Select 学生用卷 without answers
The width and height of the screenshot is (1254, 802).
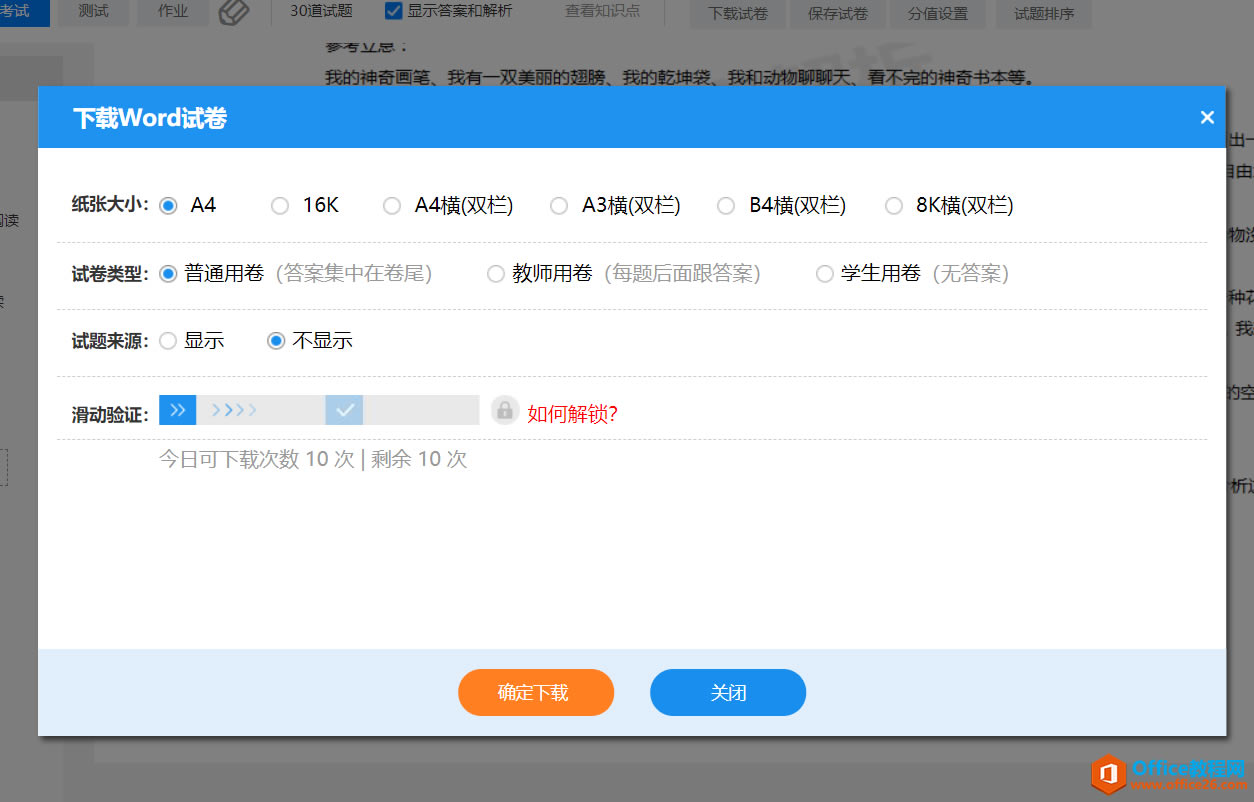click(x=824, y=274)
